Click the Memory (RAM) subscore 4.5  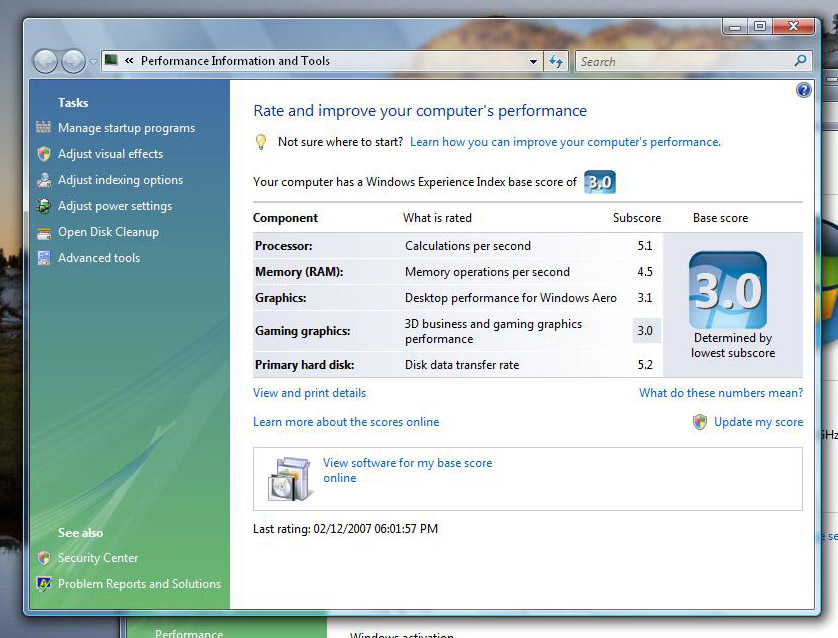pos(645,272)
